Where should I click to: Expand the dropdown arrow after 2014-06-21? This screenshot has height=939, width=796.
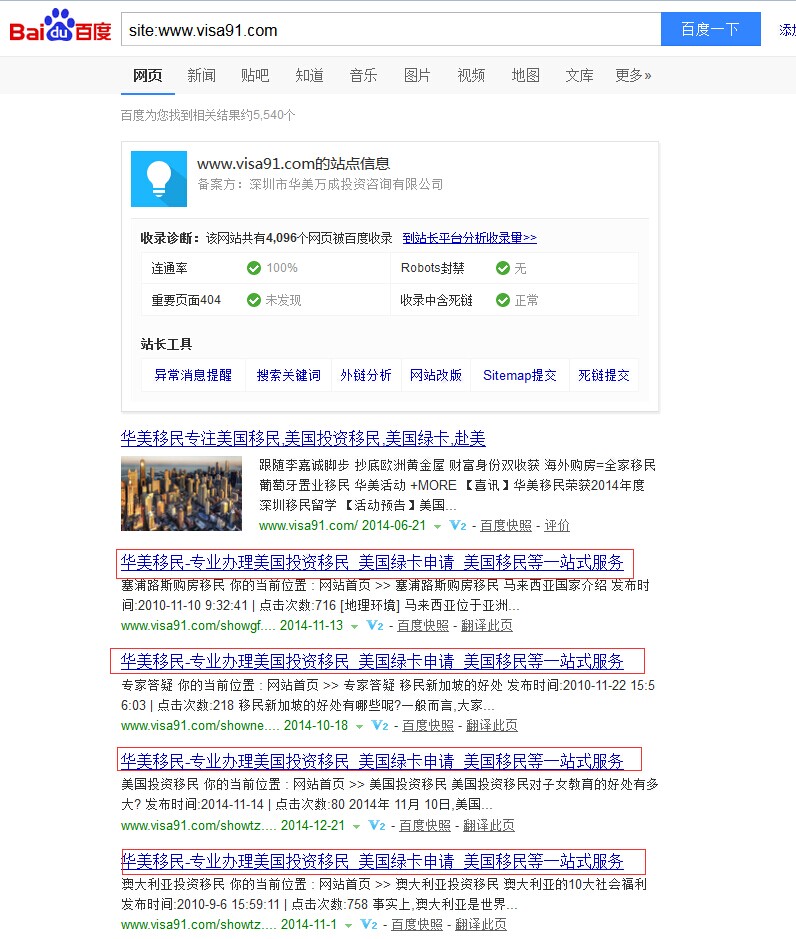click(x=438, y=526)
